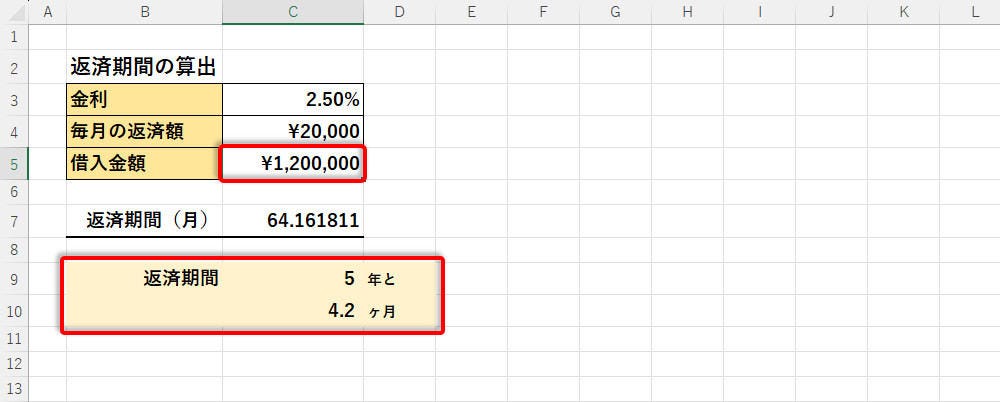Viewport: 1000px width, 402px height.
Task: Click column header H
Action: click(x=687, y=12)
